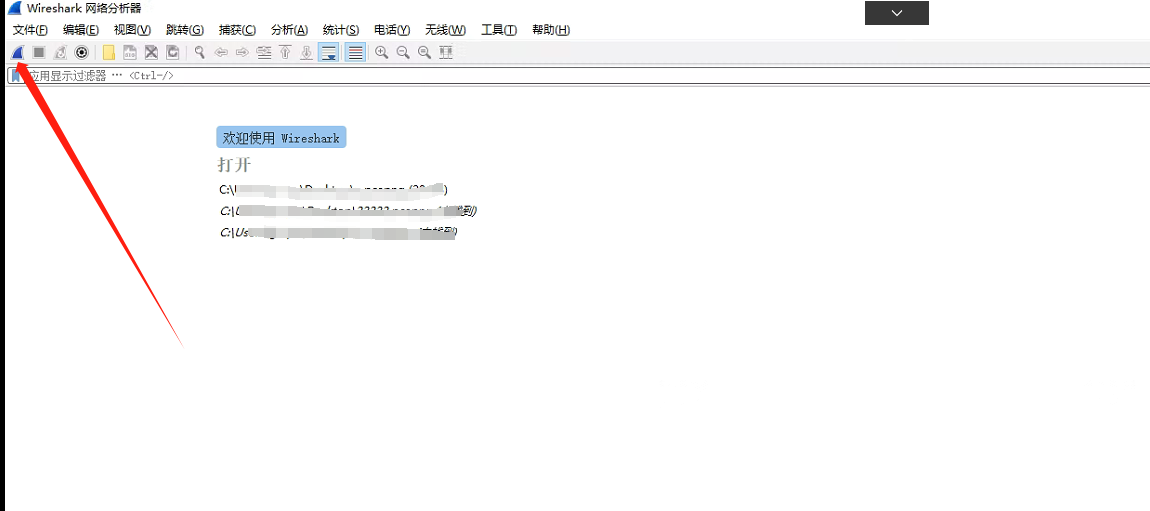Click the display filter bookmark icon
The width and height of the screenshot is (1150, 511).
tap(15, 76)
